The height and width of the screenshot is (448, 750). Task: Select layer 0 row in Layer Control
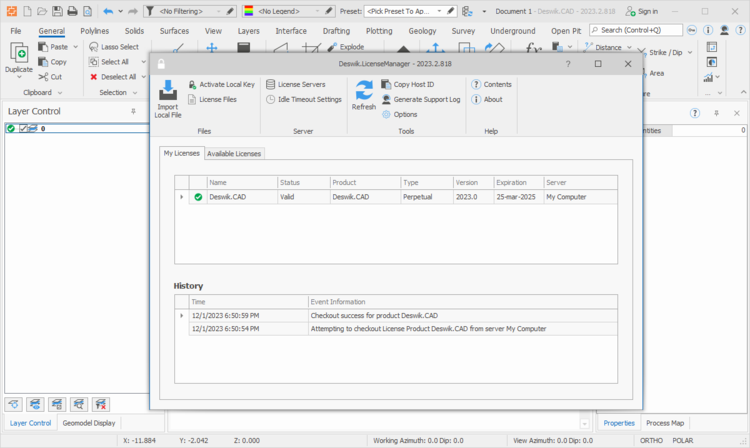point(77,128)
